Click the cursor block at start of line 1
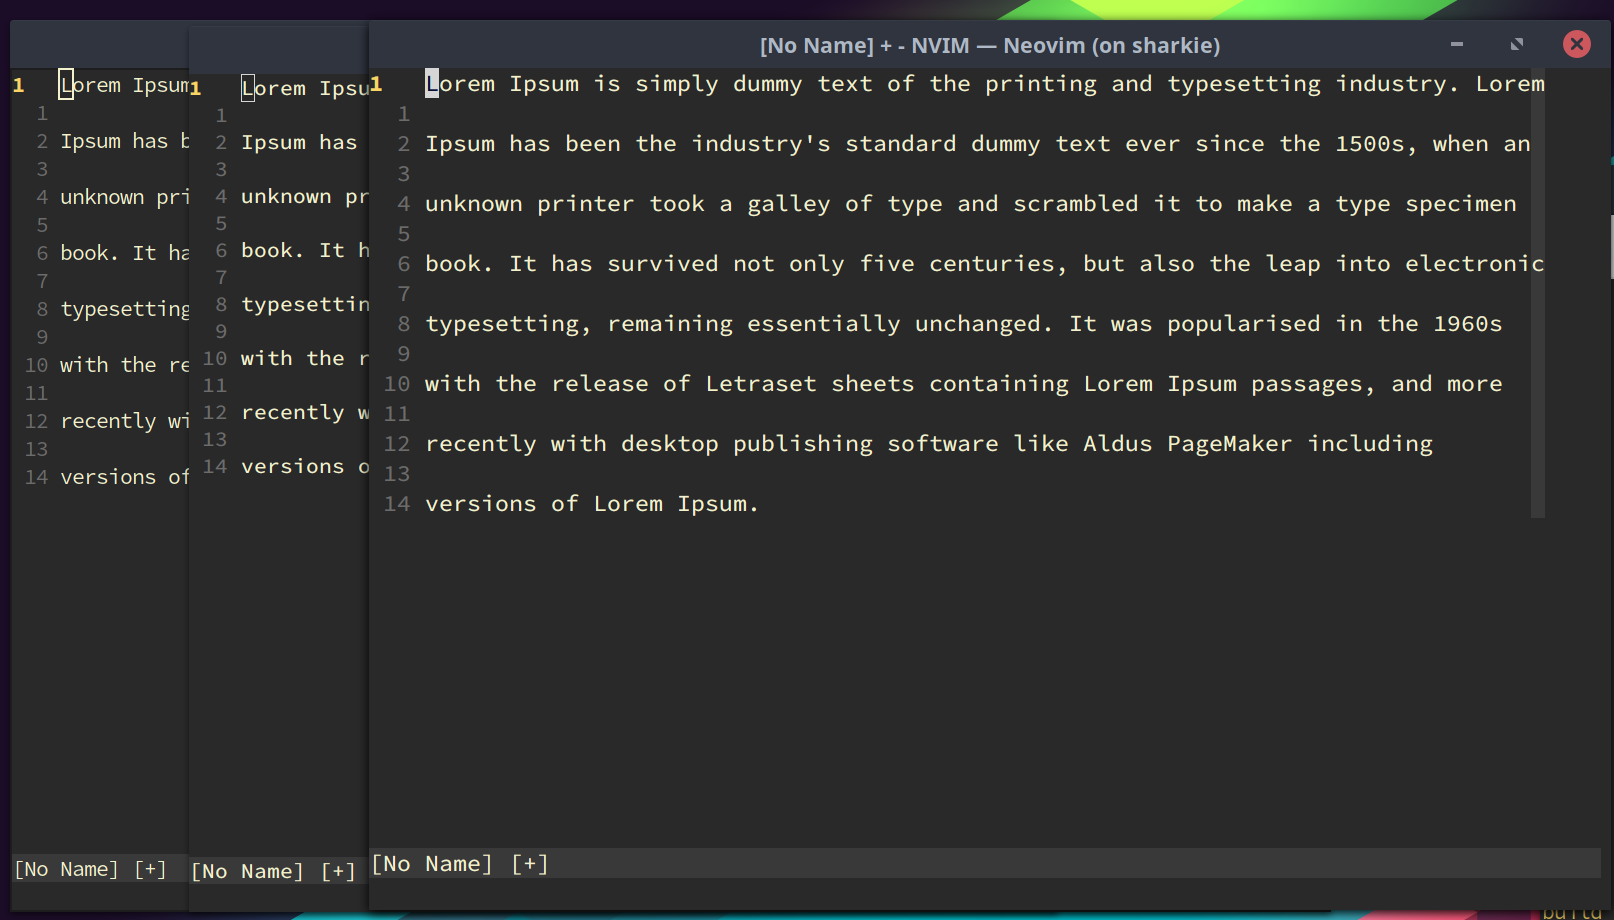 pos(430,84)
